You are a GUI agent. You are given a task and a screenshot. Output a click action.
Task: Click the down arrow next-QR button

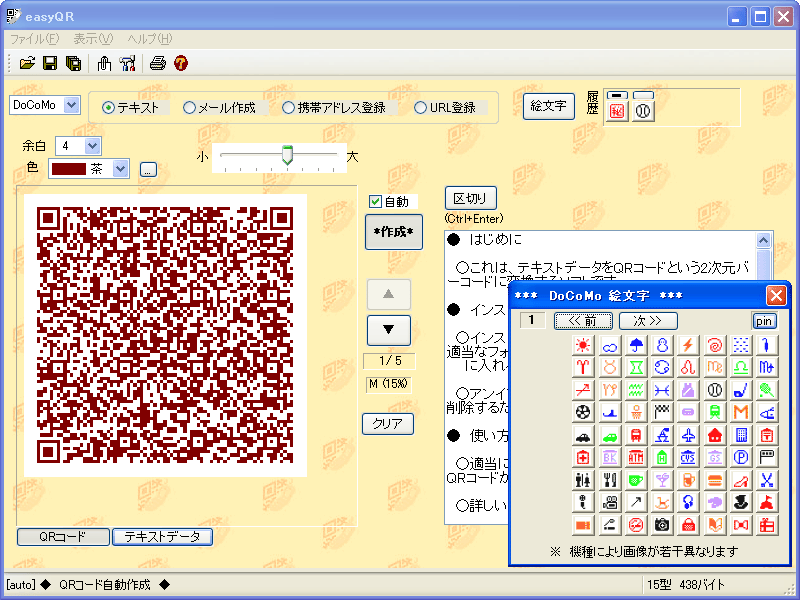pyautogui.click(x=388, y=330)
